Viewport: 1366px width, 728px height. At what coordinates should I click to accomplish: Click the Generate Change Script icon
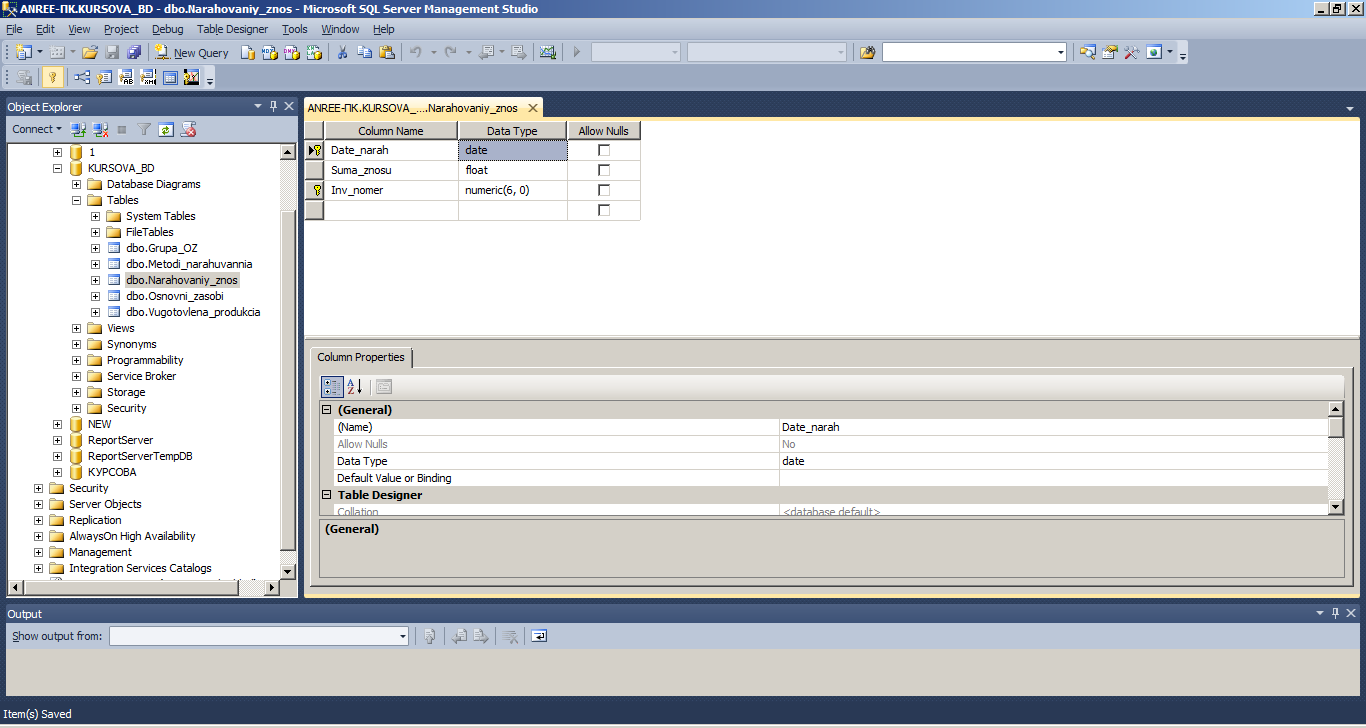pos(24,77)
